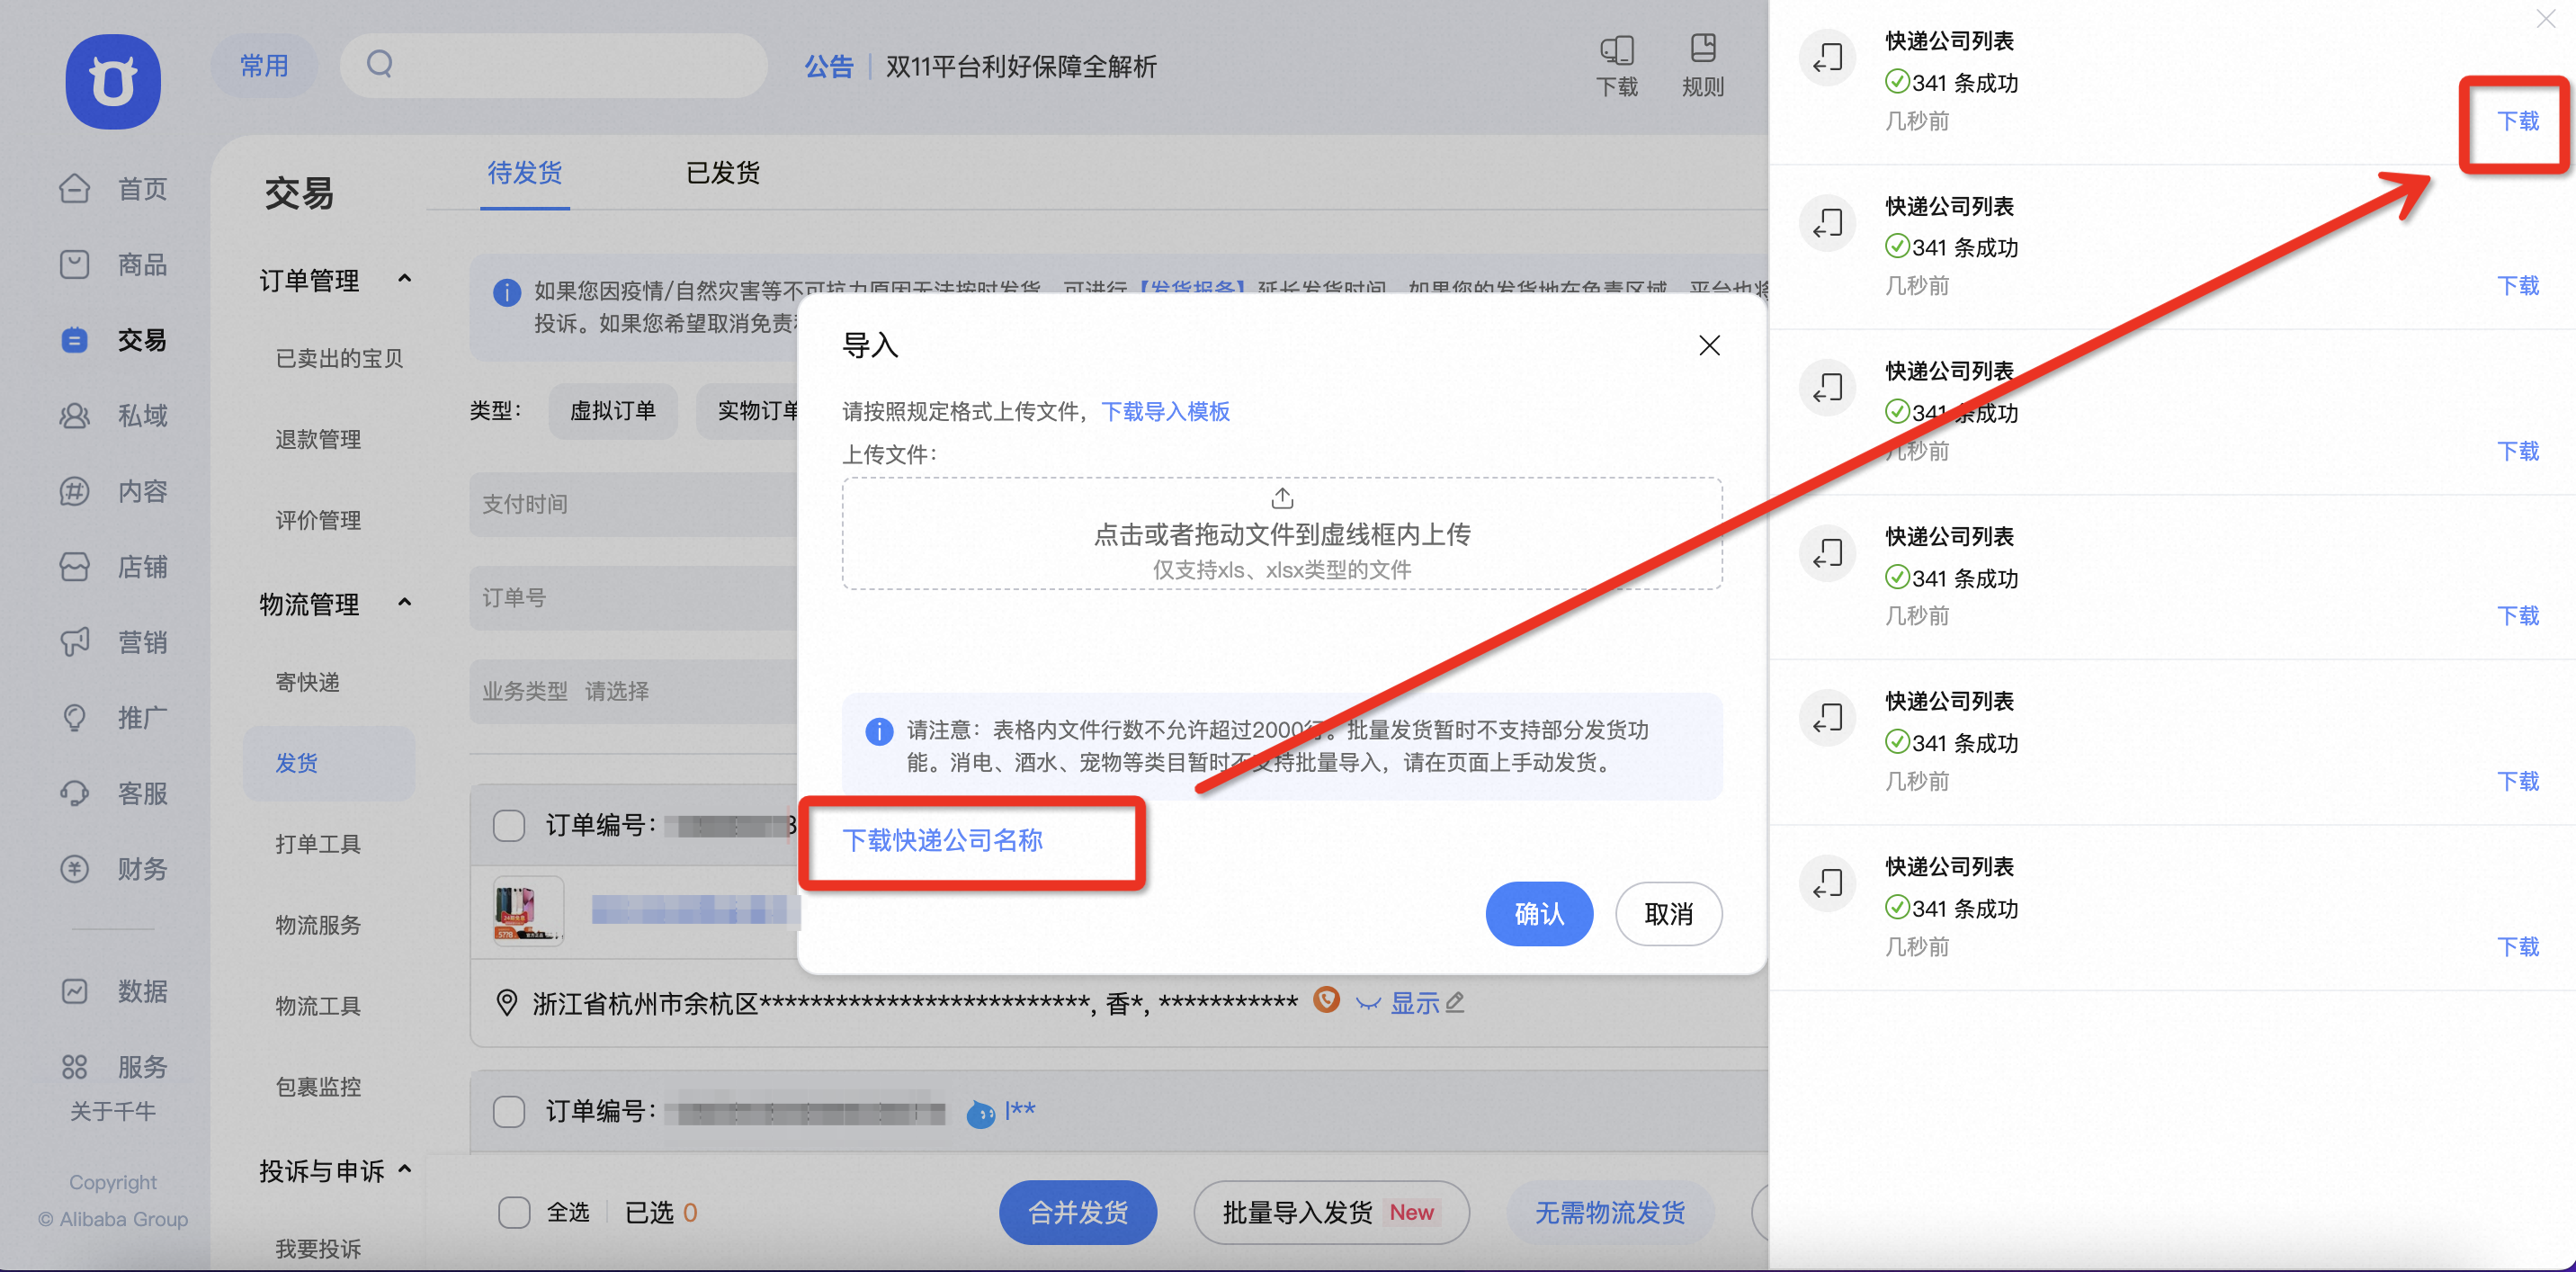
Task: Click the 下载快递公司名称 link
Action: pyautogui.click(x=943, y=841)
